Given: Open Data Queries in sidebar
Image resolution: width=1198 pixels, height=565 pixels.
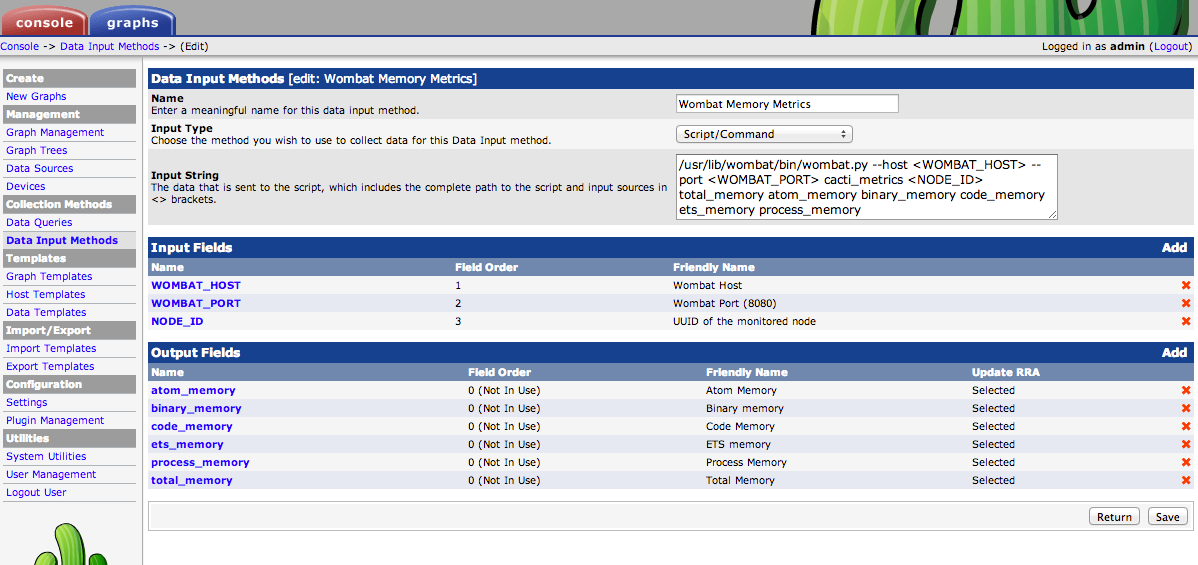Looking at the screenshot, I should (x=39, y=222).
